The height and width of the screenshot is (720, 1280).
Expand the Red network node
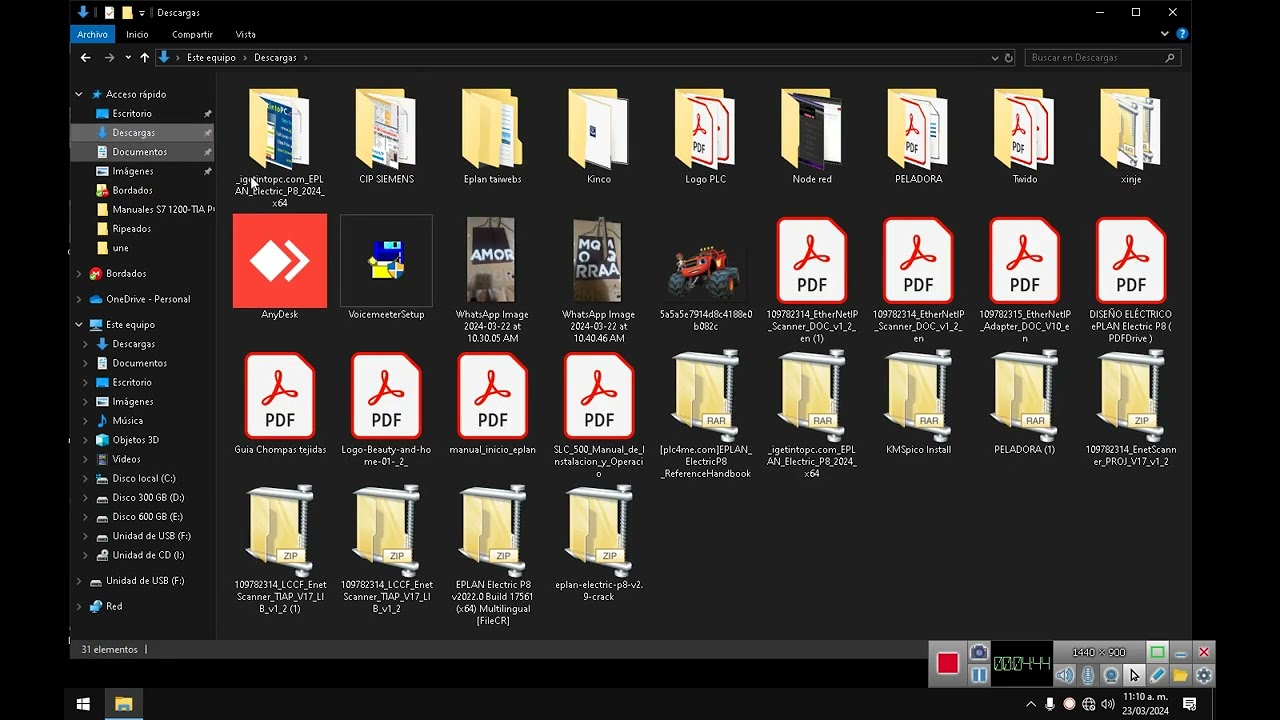(x=79, y=606)
